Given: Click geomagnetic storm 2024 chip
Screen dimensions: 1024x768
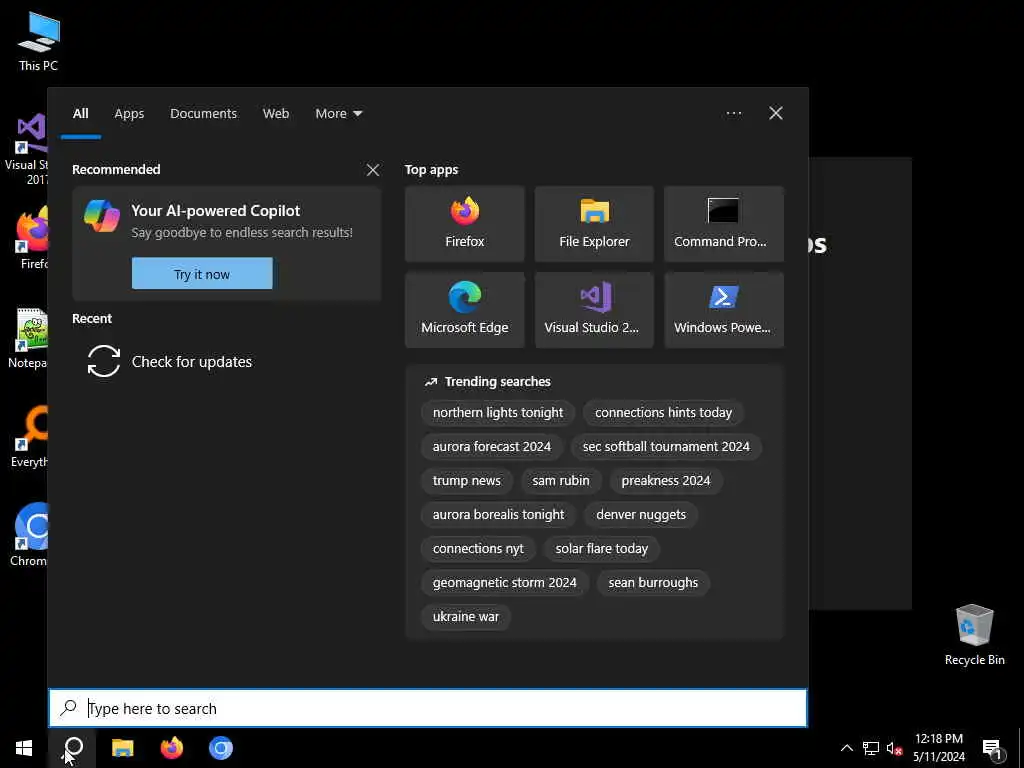Looking at the screenshot, I should click(504, 583).
